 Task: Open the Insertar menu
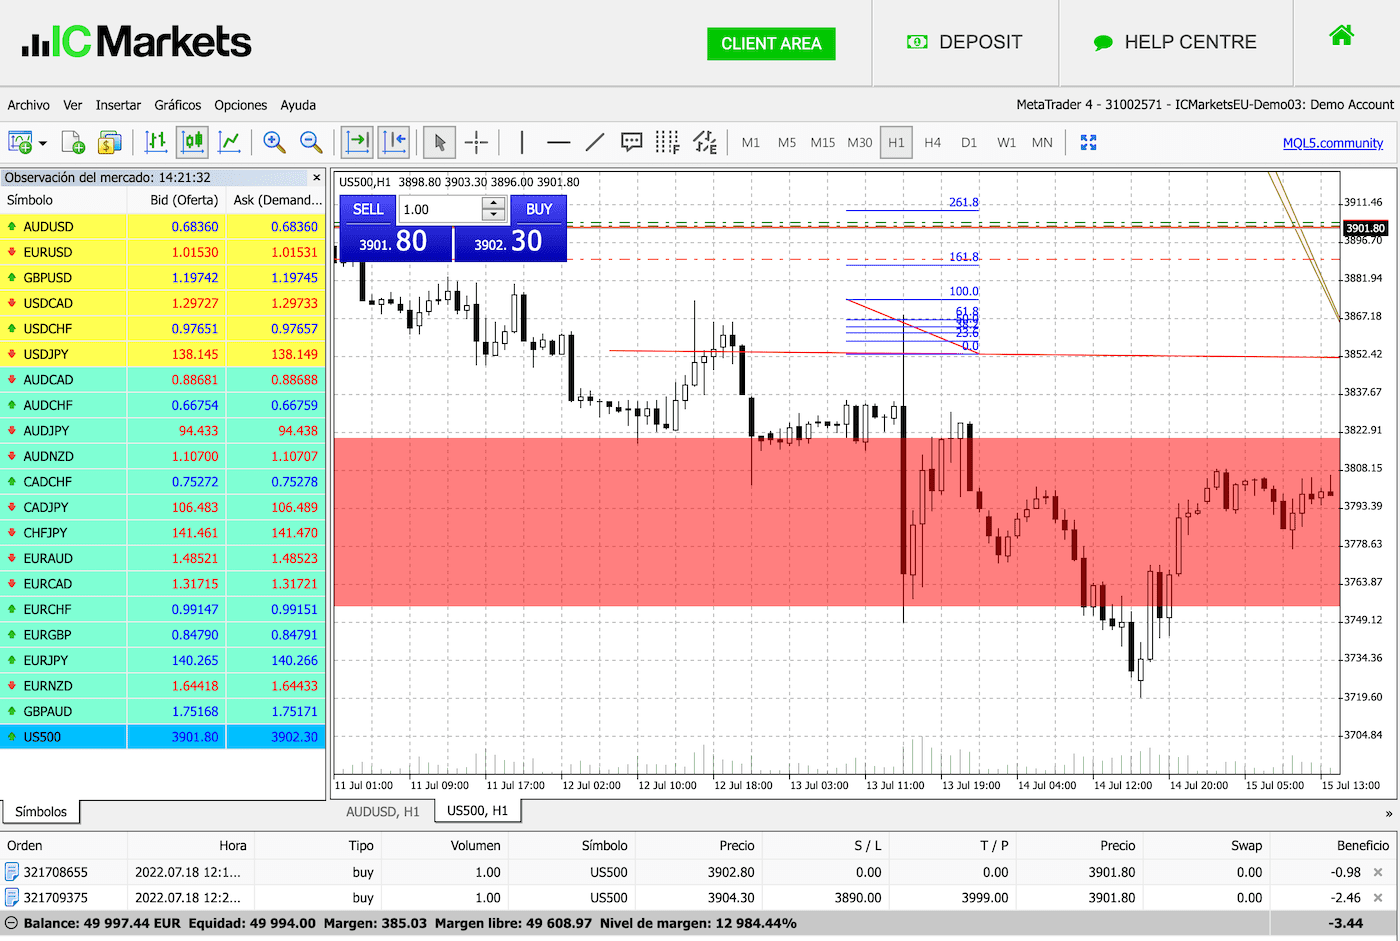coord(118,105)
